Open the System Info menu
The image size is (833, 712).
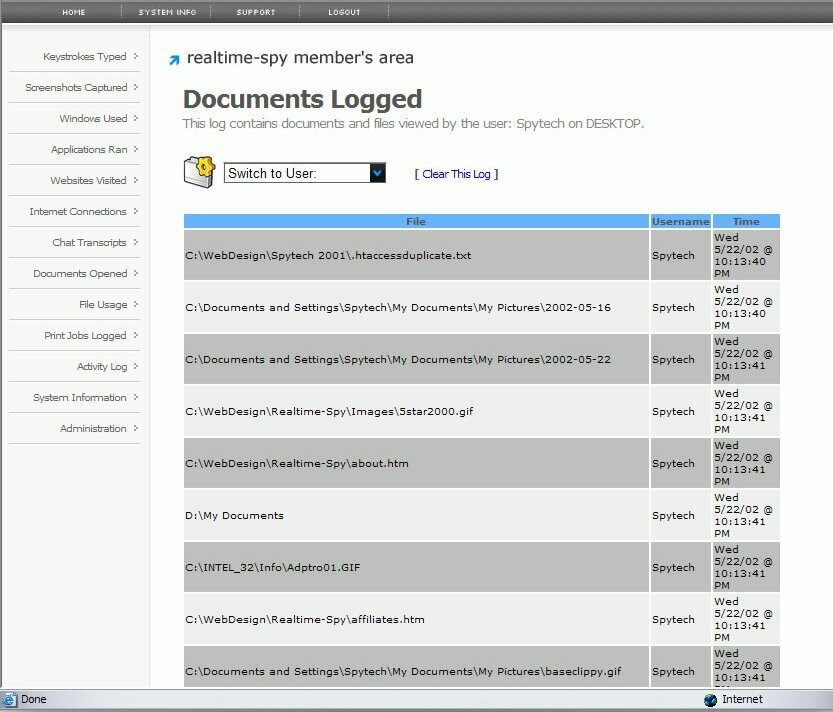click(167, 12)
